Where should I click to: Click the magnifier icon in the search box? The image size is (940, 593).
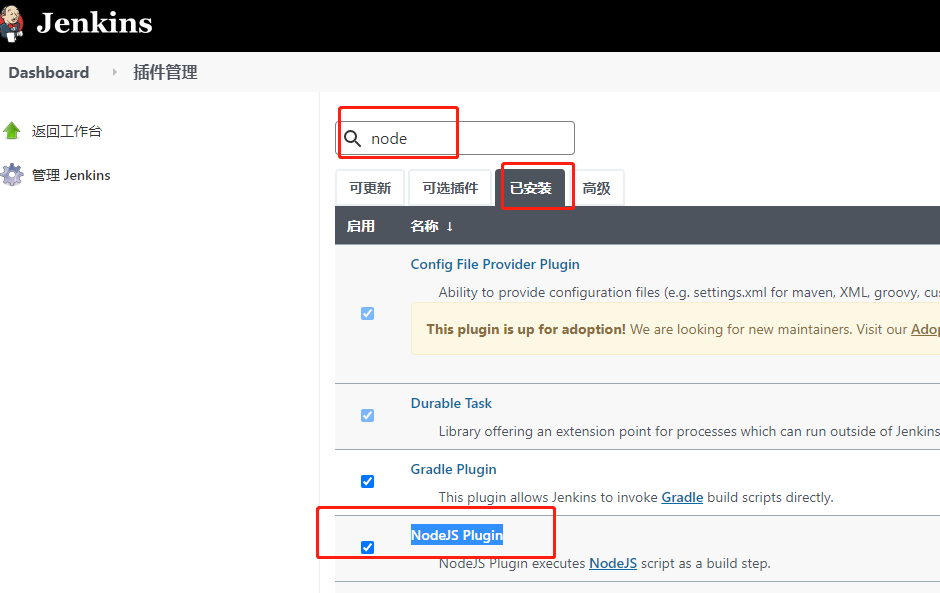coord(352,139)
